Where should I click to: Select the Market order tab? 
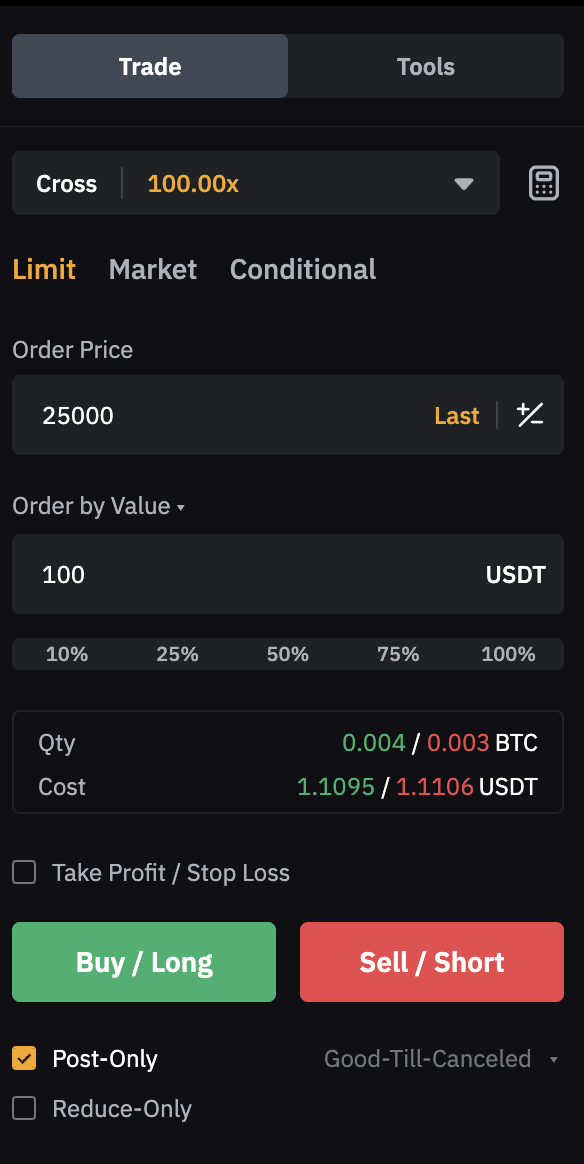point(152,269)
